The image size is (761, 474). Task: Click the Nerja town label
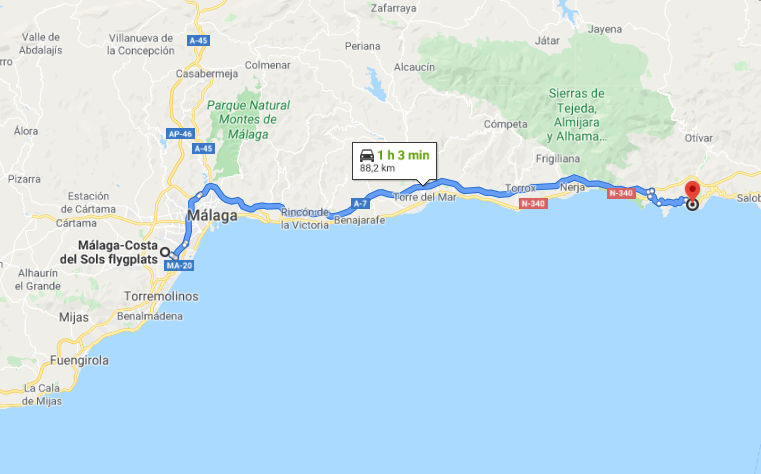(572, 187)
